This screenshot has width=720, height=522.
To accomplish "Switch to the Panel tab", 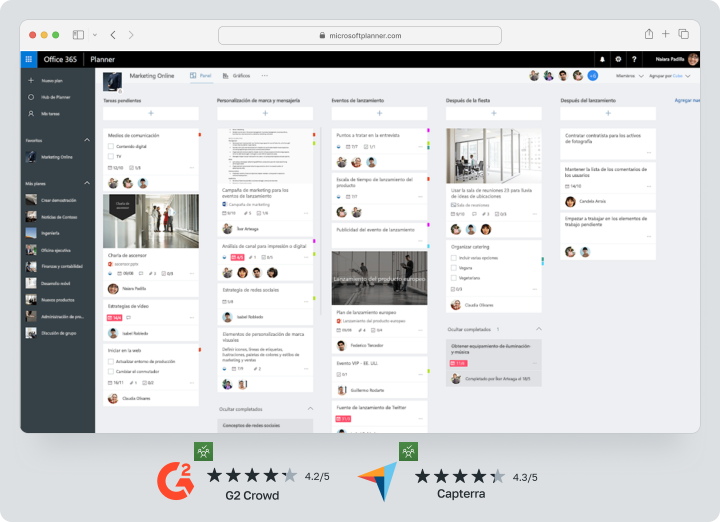I will 201,76.
